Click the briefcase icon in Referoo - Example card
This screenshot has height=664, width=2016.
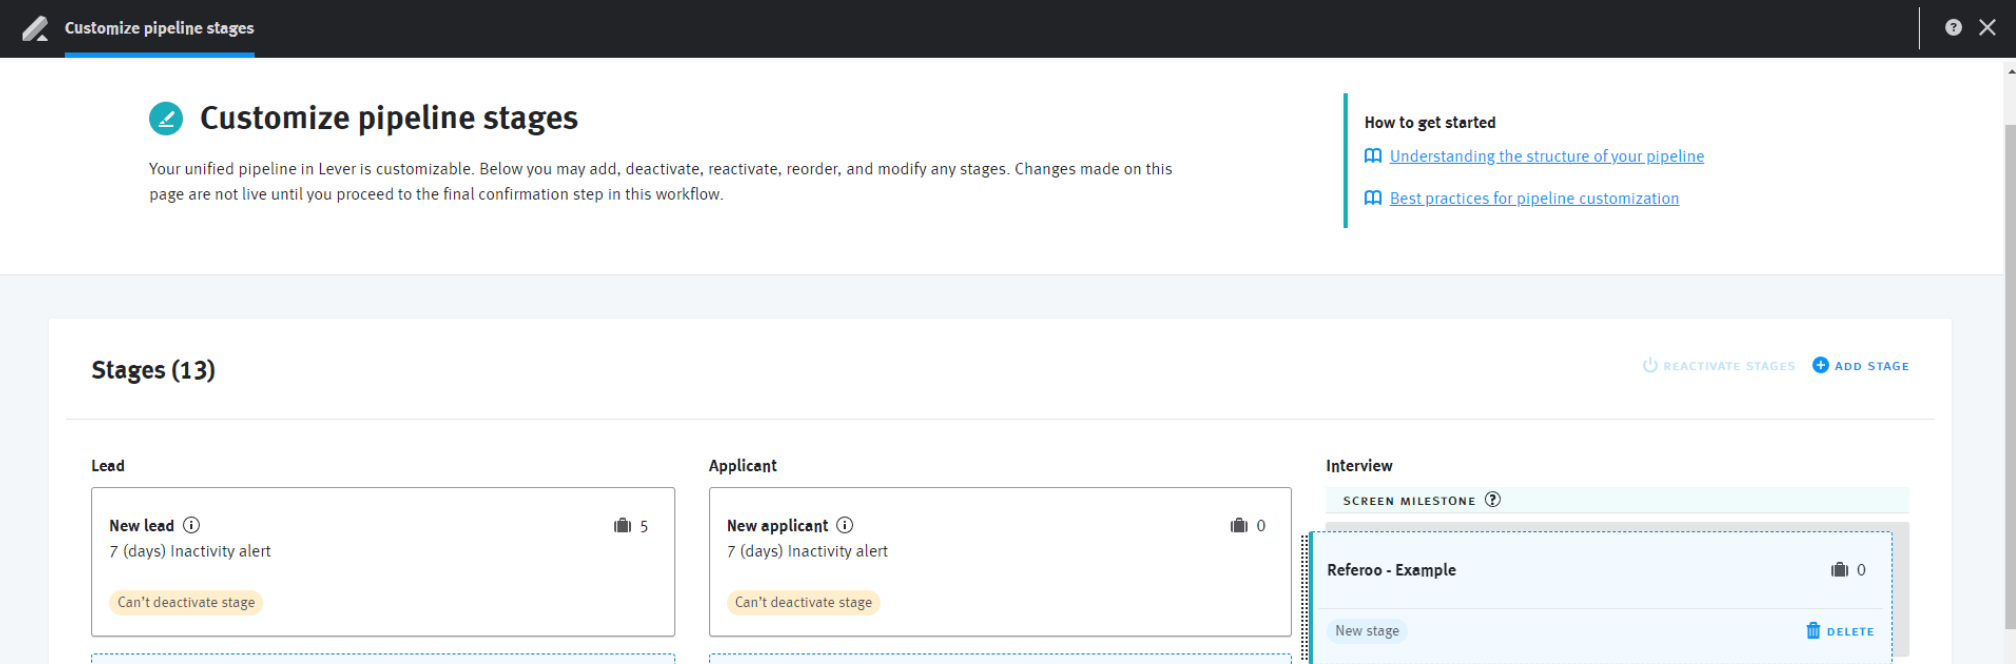click(1839, 570)
